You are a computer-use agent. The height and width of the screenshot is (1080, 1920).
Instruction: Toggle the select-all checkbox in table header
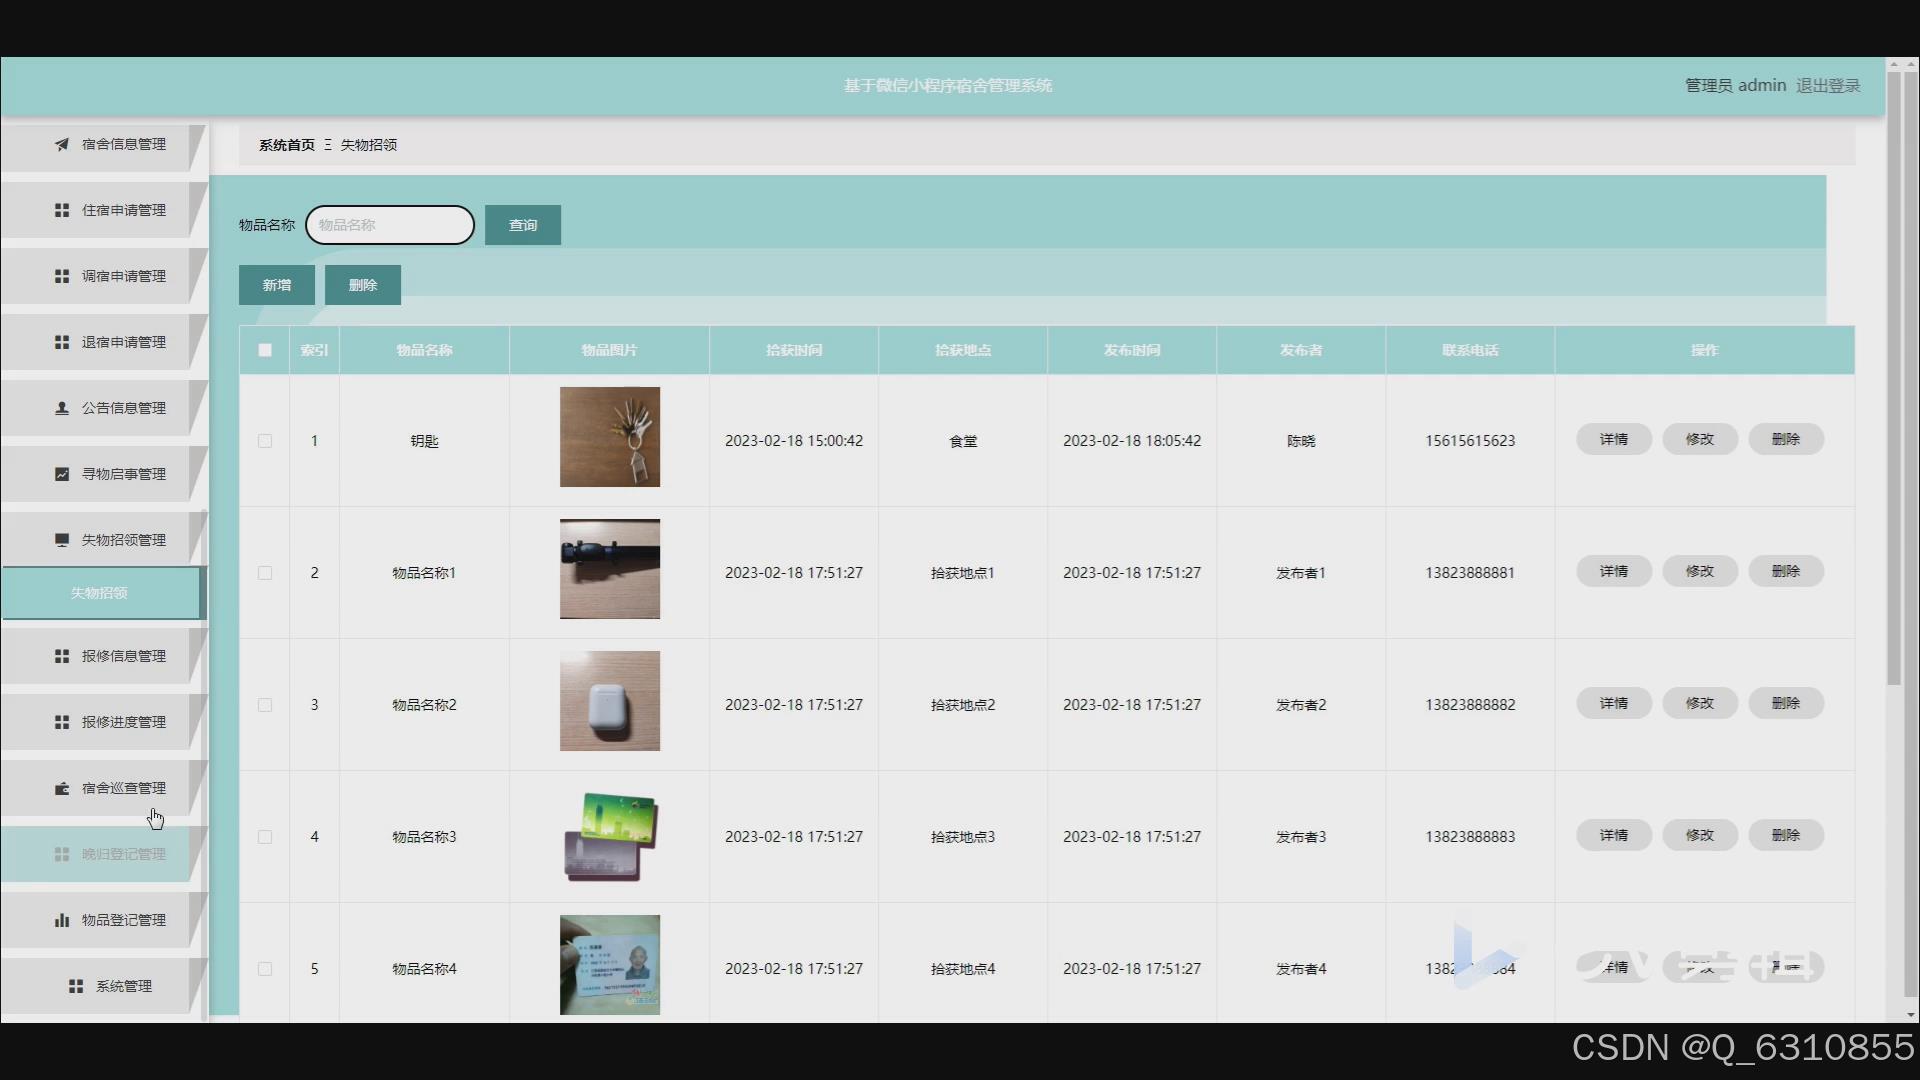(x=265, y=350)
